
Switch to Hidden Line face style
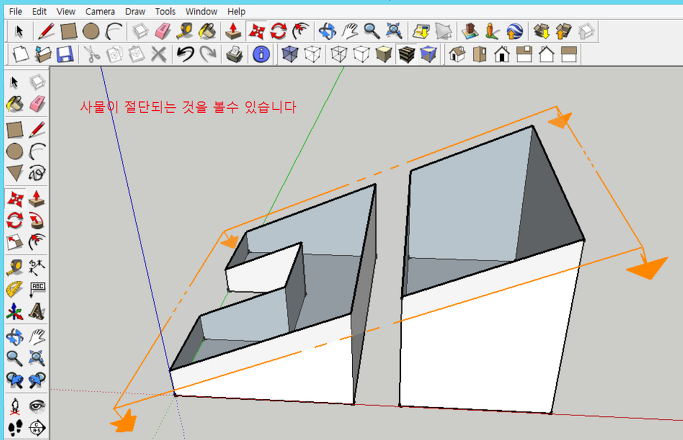pyautogui.click(x=361, y=54)
